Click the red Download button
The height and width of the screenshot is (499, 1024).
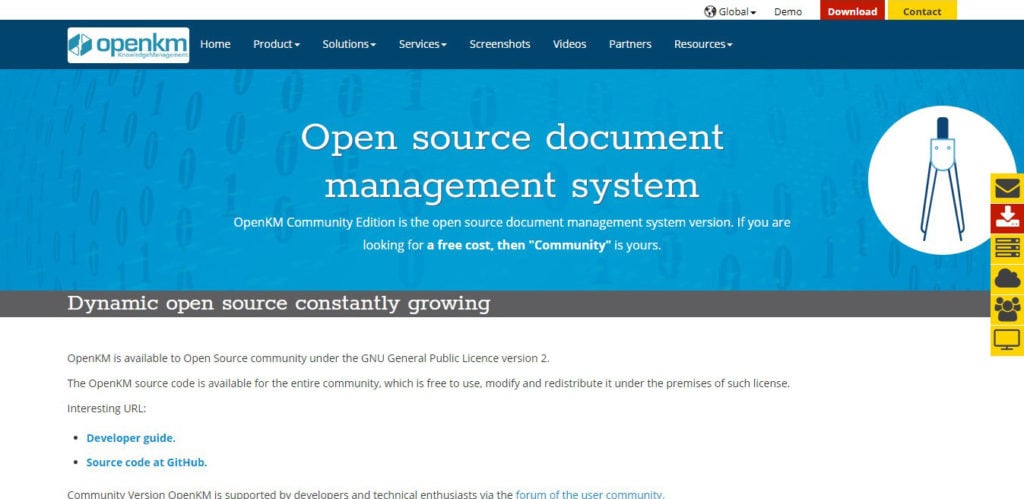[x=852, y=10]
